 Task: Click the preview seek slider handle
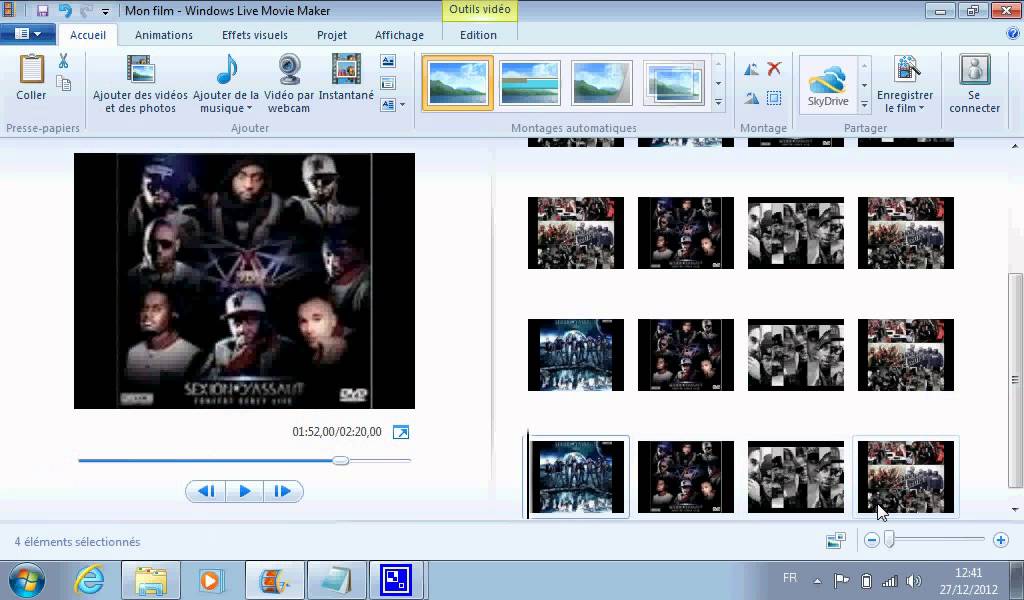[x=340, y=460]
